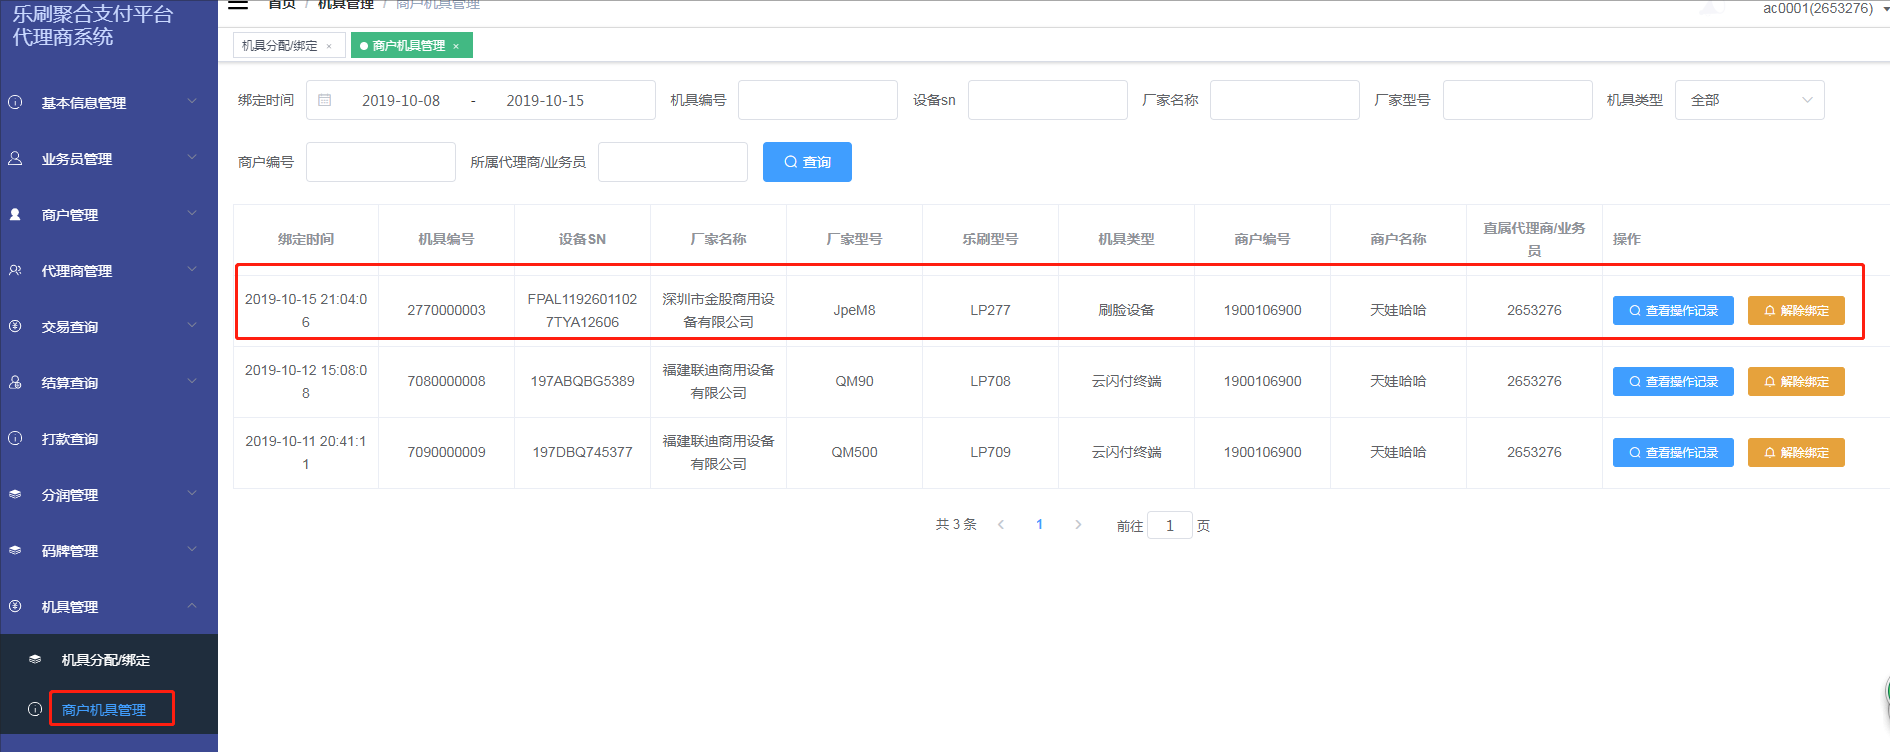
Task: Click the calendar icon in 绑定时间
Action: (325, 100)
